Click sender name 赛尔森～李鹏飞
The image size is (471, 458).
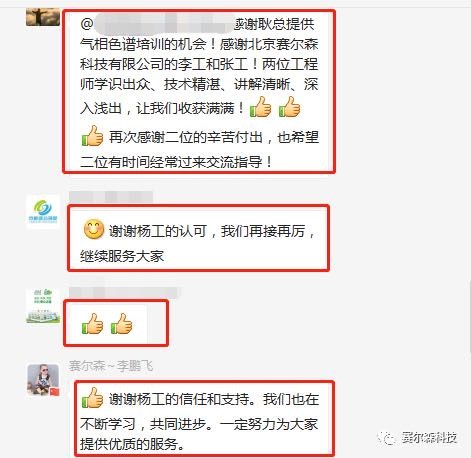point(111,366)
